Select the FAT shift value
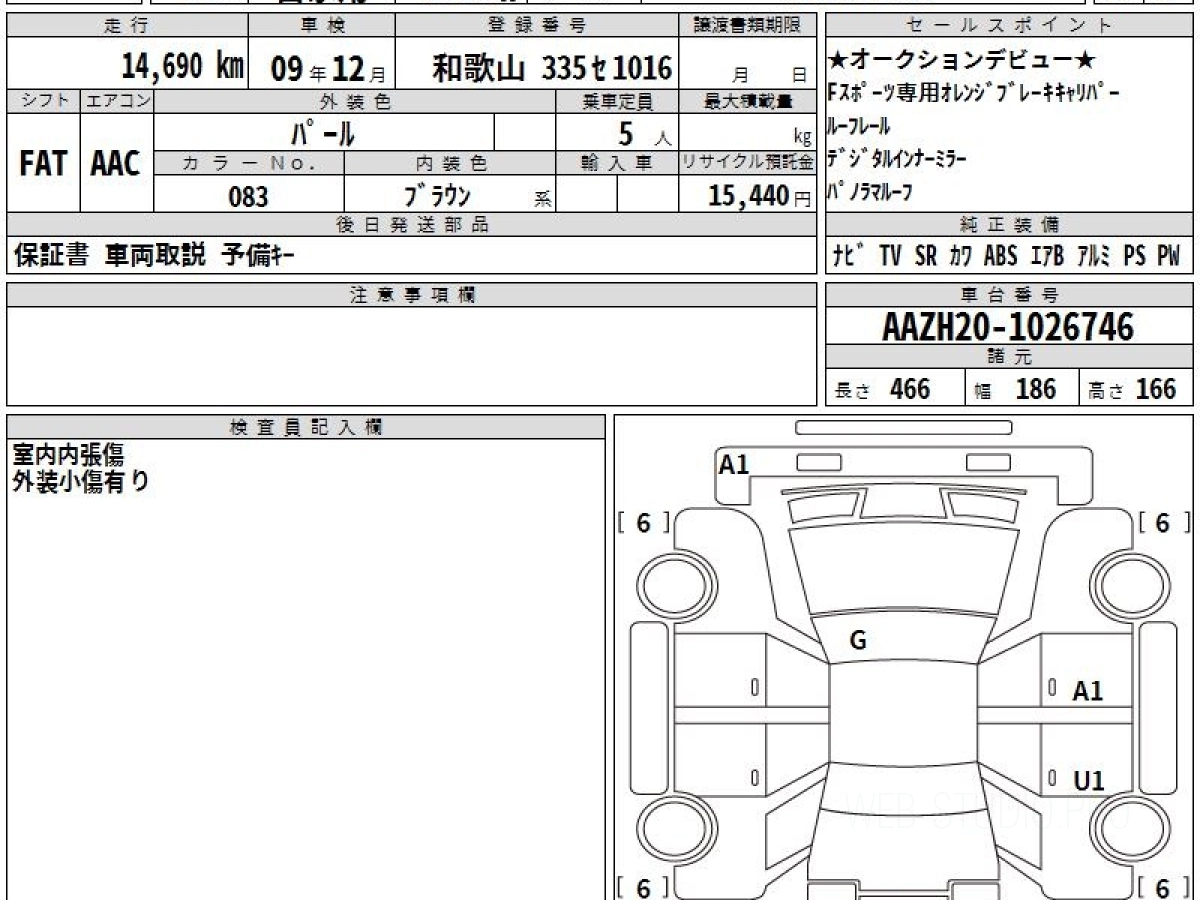1200x900 pixels. click(x=43, y=164)
